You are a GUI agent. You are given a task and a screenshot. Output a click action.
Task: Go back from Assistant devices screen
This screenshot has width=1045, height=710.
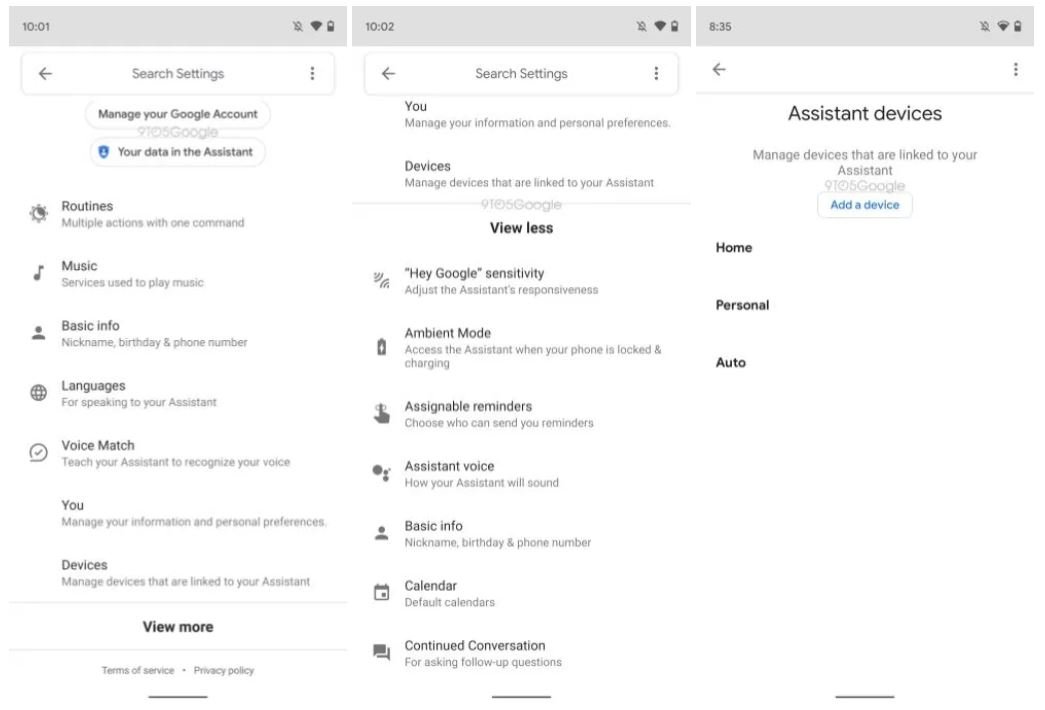coord(719,70)
